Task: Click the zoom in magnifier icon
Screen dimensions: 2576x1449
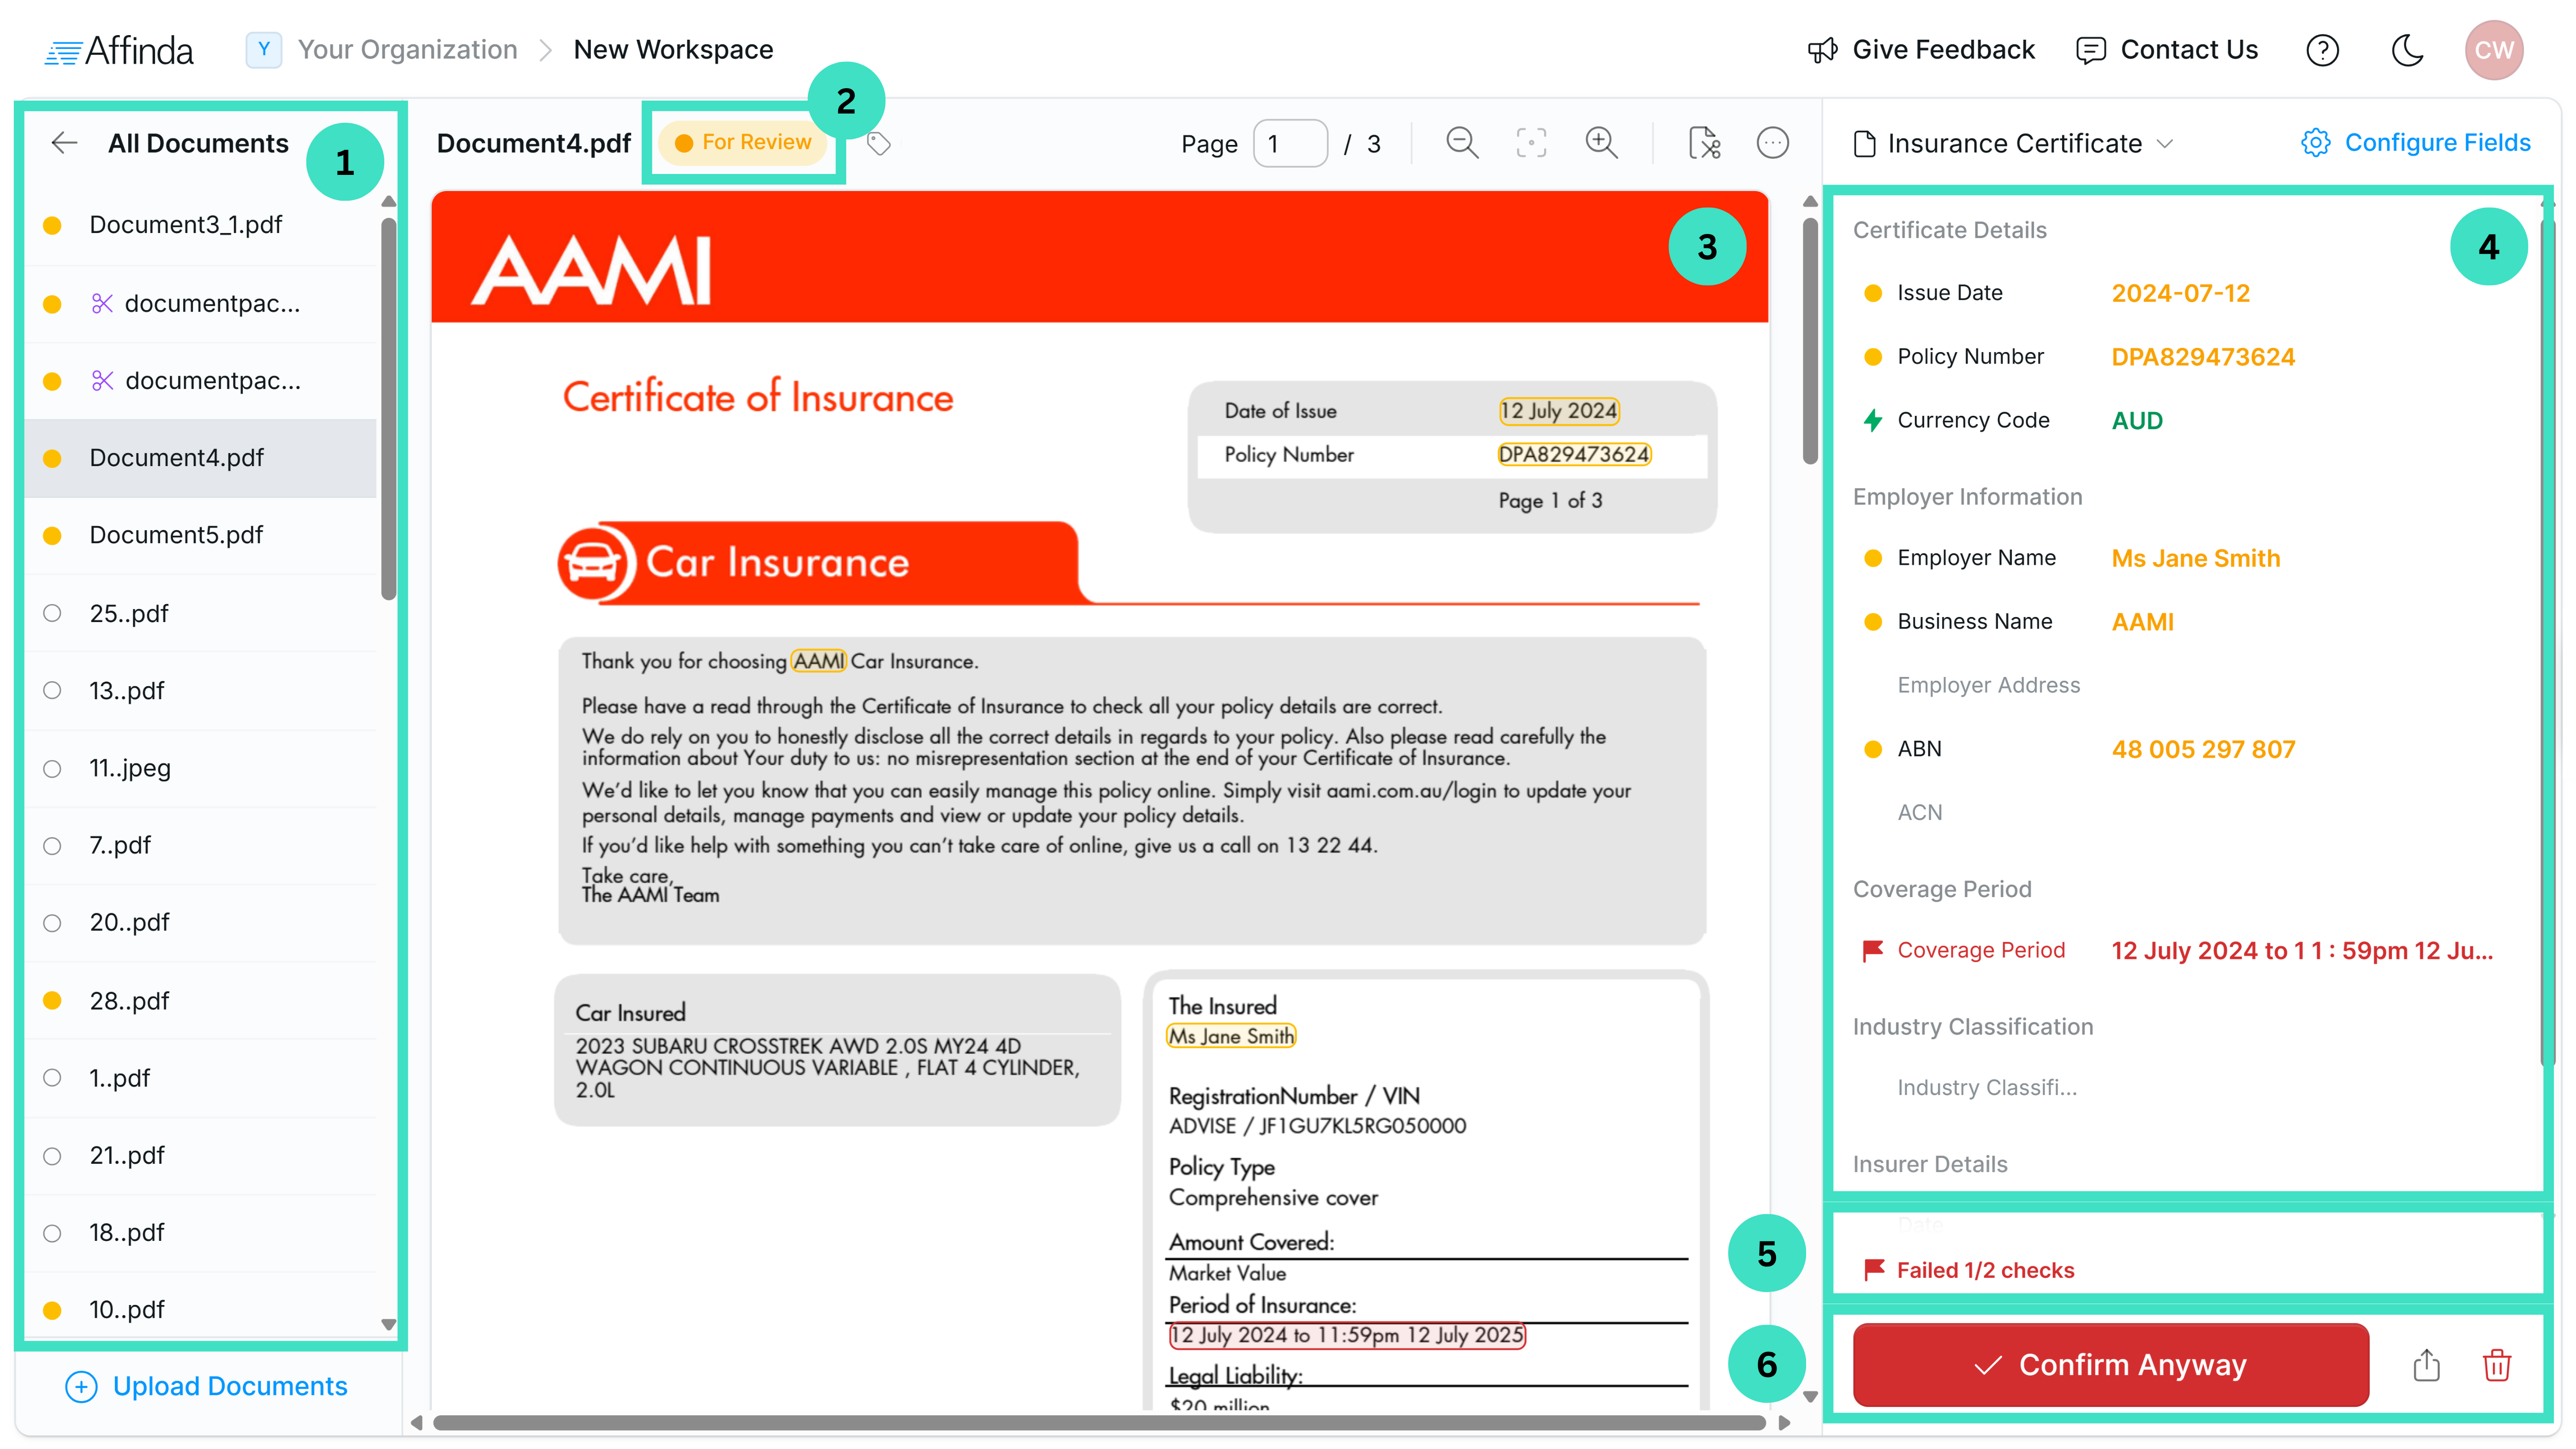Action: coord(1601,143)
